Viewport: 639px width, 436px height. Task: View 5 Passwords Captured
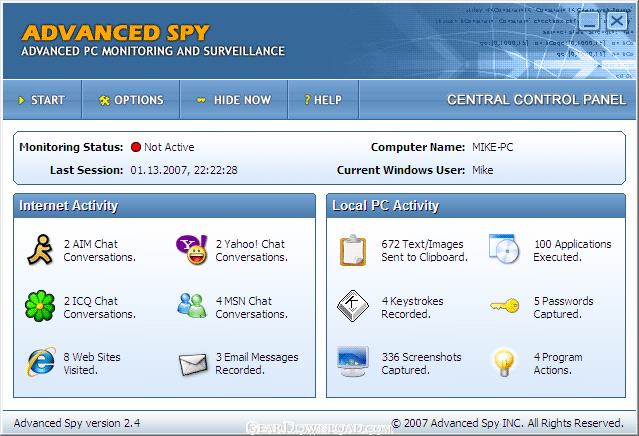click(x=563, y=308)
